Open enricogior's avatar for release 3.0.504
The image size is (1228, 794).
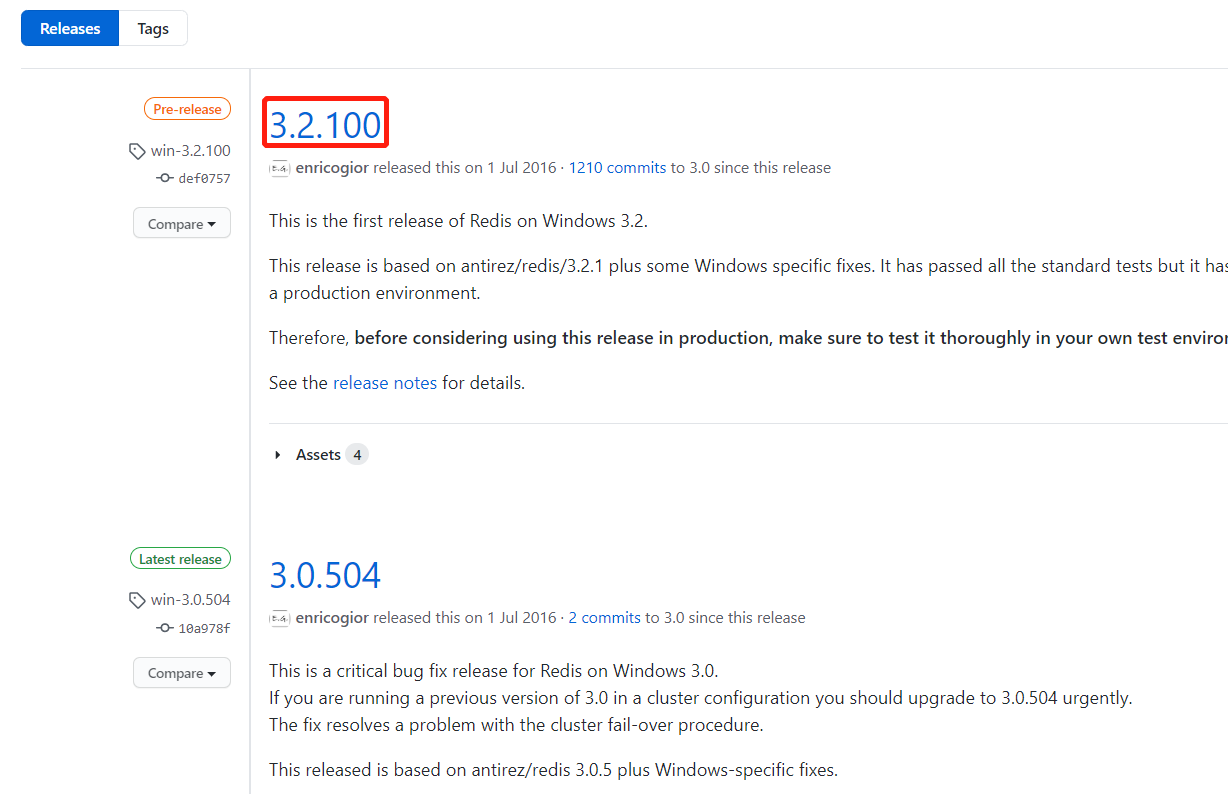[279, 618]
